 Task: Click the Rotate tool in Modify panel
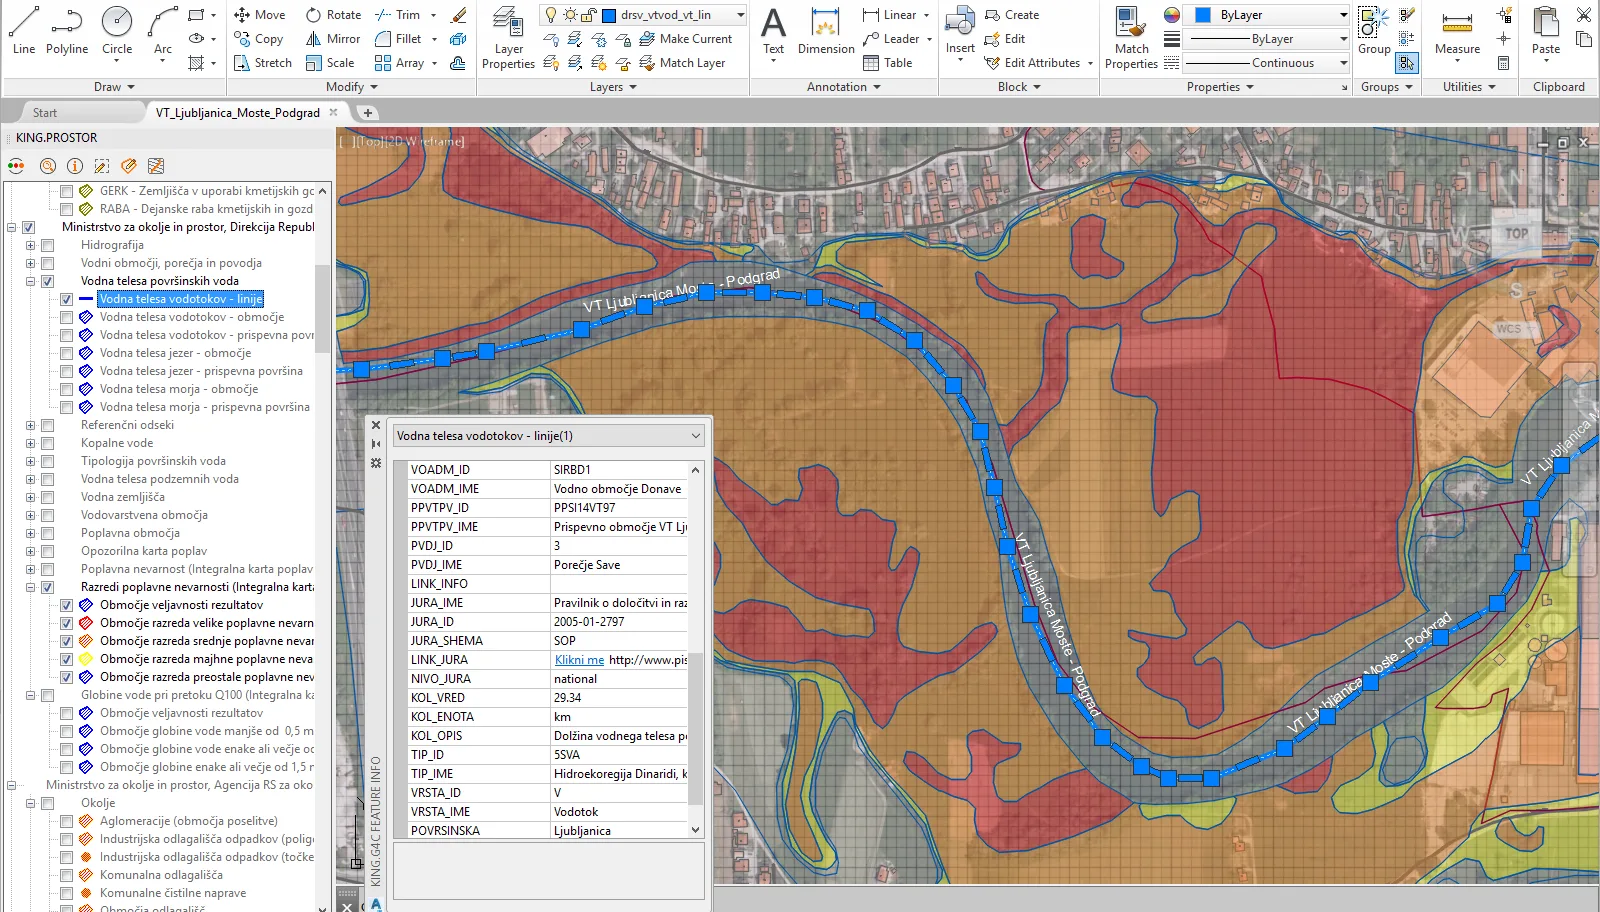[x=333, y=15]
